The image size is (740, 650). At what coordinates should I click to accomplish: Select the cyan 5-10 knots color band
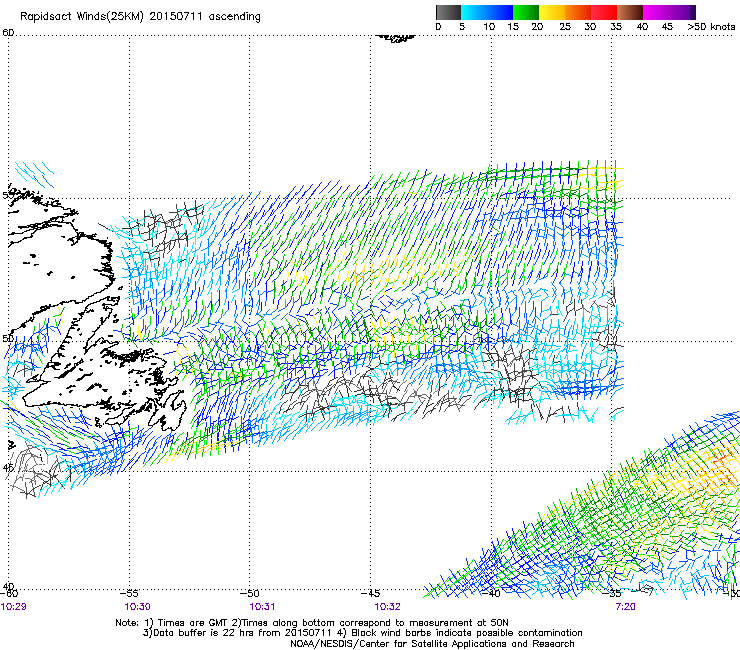(473, 12)
